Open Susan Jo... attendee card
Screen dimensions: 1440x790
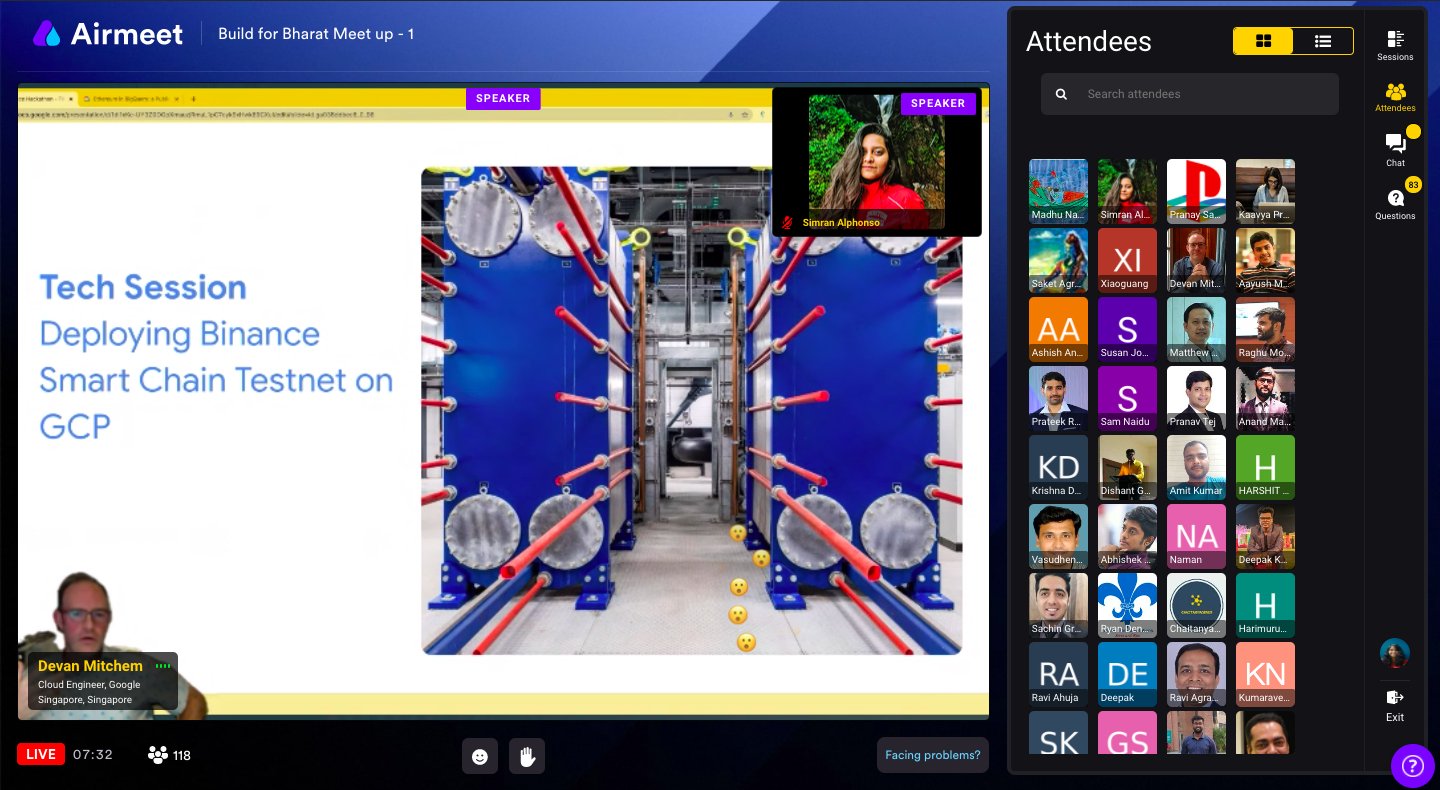point(1127,329)
